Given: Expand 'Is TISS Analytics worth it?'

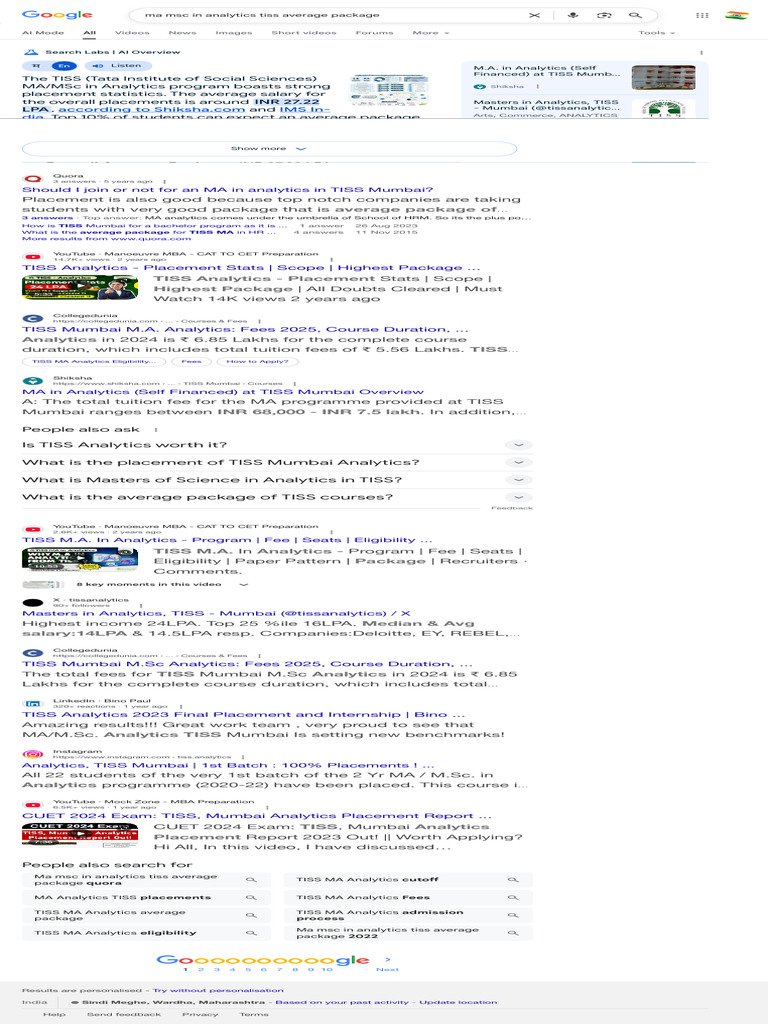Looking at the screenshot, I should tap(277, 445).
